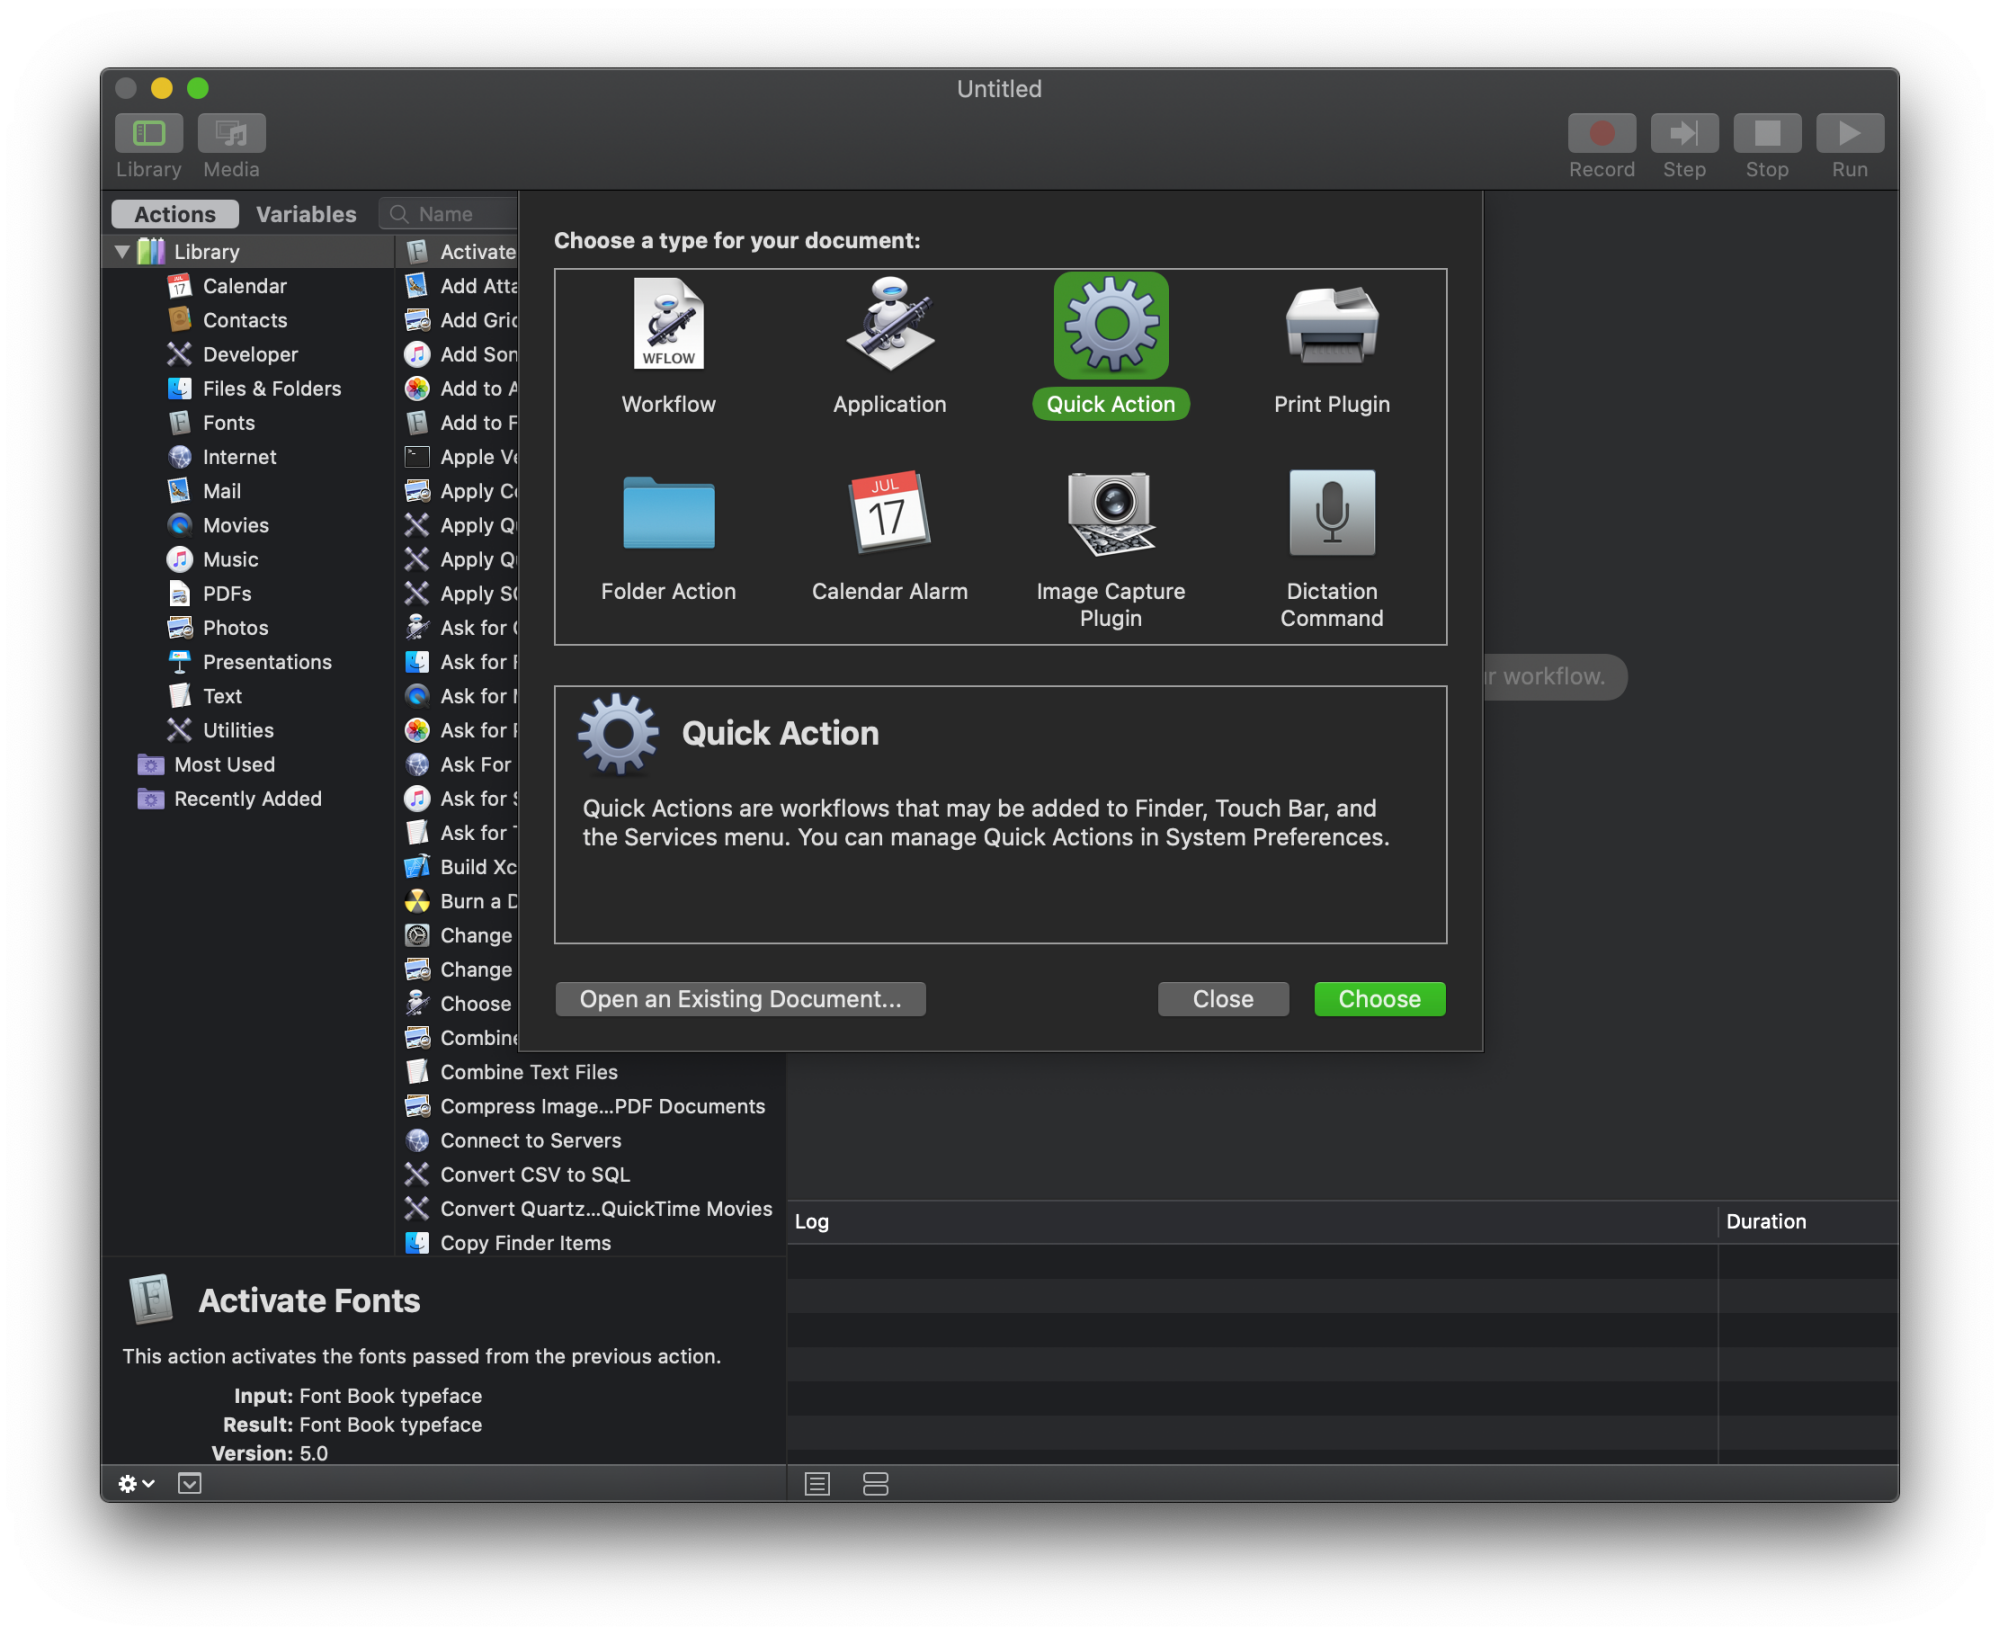Click the Duration column header
Image resolution: width=1999 pixels, height=1635 pixels.
[x=1808, y=1222]
